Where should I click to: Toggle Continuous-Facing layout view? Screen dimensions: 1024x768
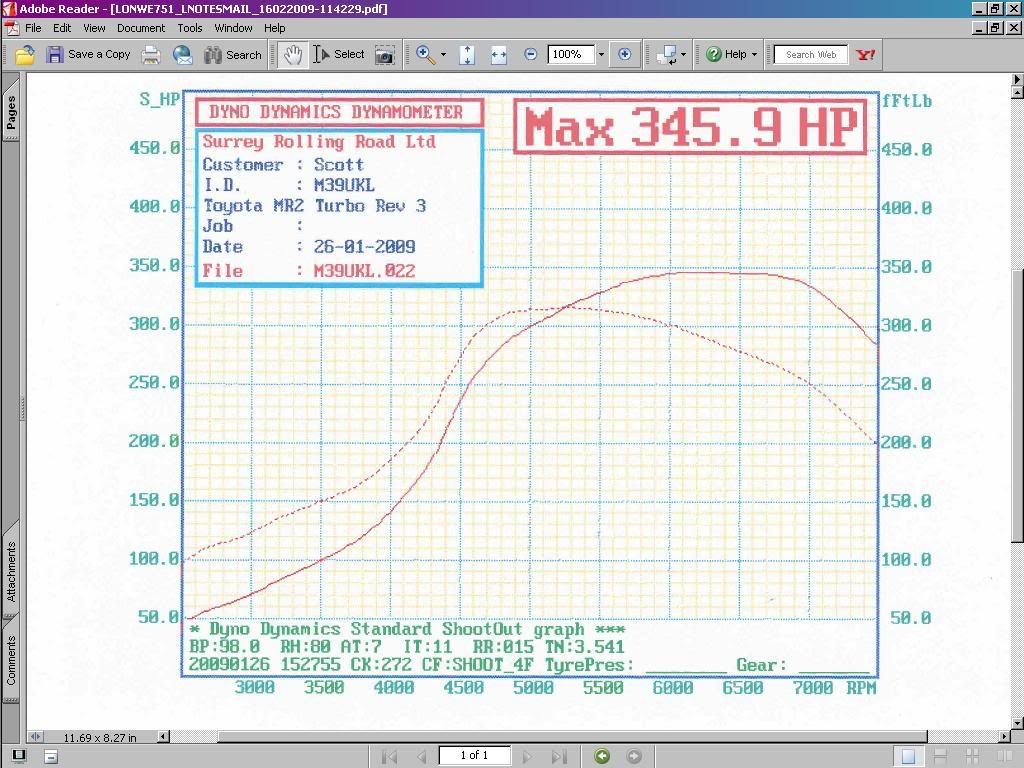(972, 756)
